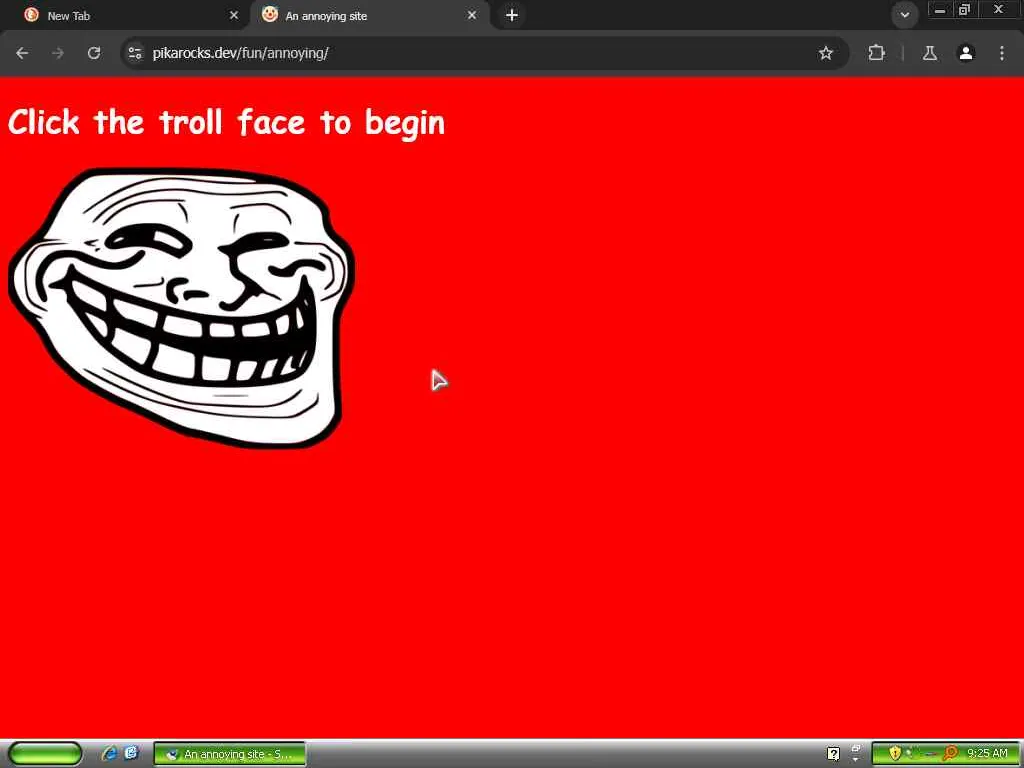Expand the tab search dropdown arrow
Image resolution: width=1024 pixels, height=768 pixels.
(904, 14)
